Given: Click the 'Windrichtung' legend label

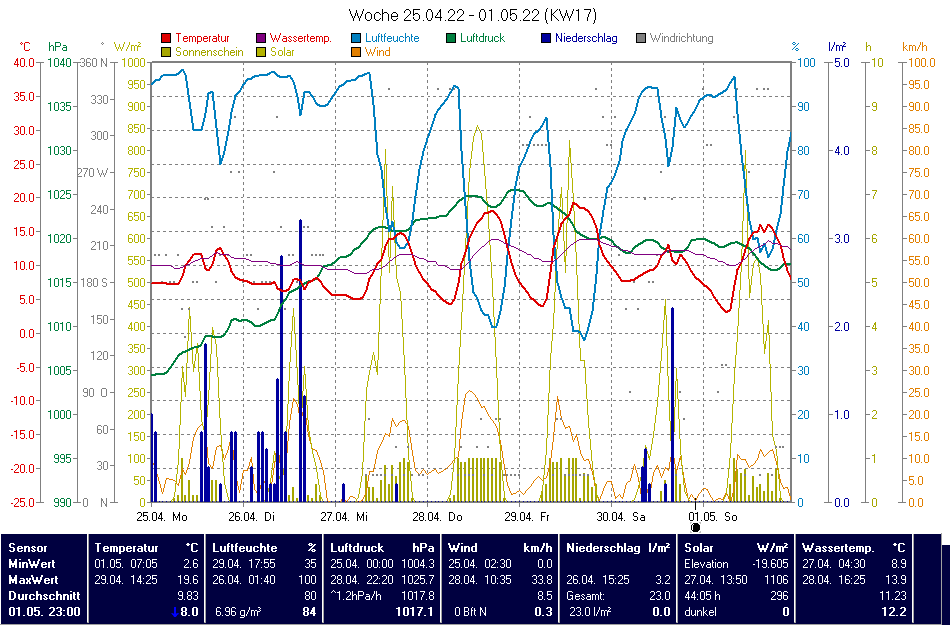Looking at the screenshot, I should tap(682, 38).
